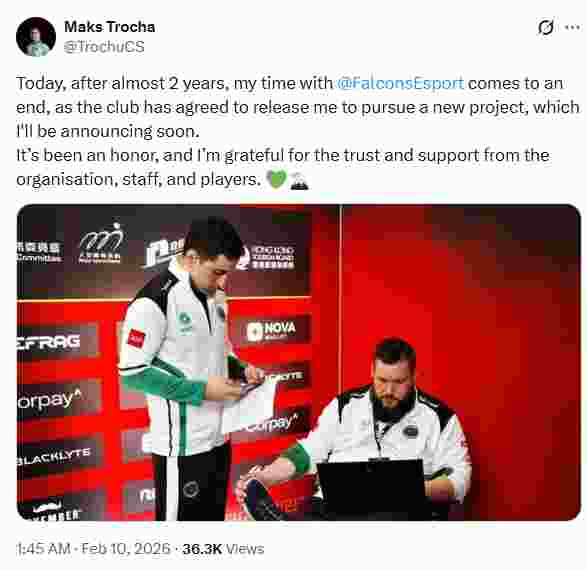The image size is (587, 570).
Task: Click the BLACKLYTE logo in the photo
Action: click(x=54, y=455)
